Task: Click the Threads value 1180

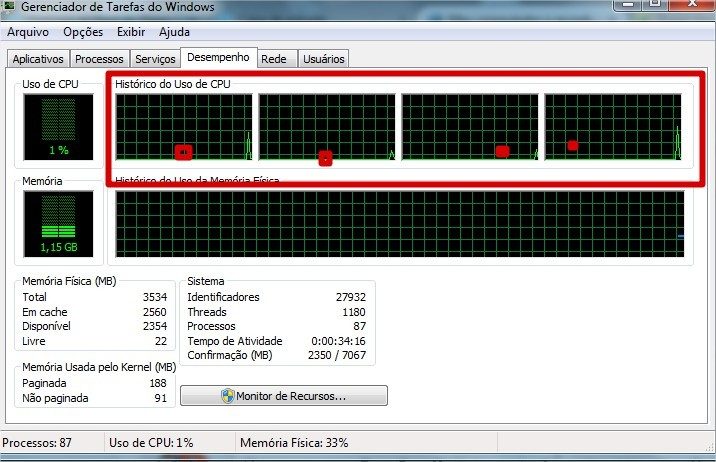Action: coord(354,312)
